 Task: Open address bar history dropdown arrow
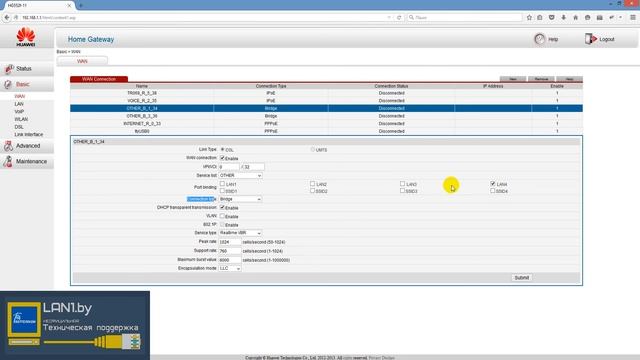coord(389,18)
